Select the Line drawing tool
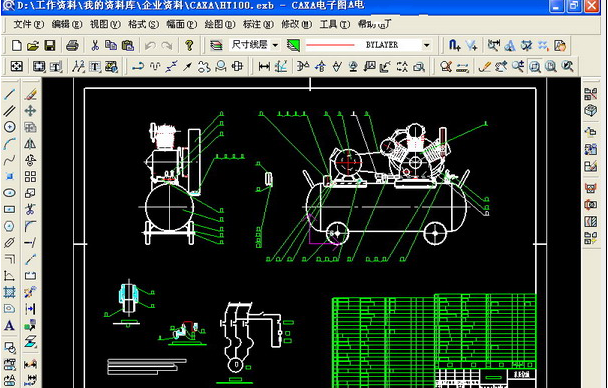Screen dimensions: 608x388 click(9, 94)
